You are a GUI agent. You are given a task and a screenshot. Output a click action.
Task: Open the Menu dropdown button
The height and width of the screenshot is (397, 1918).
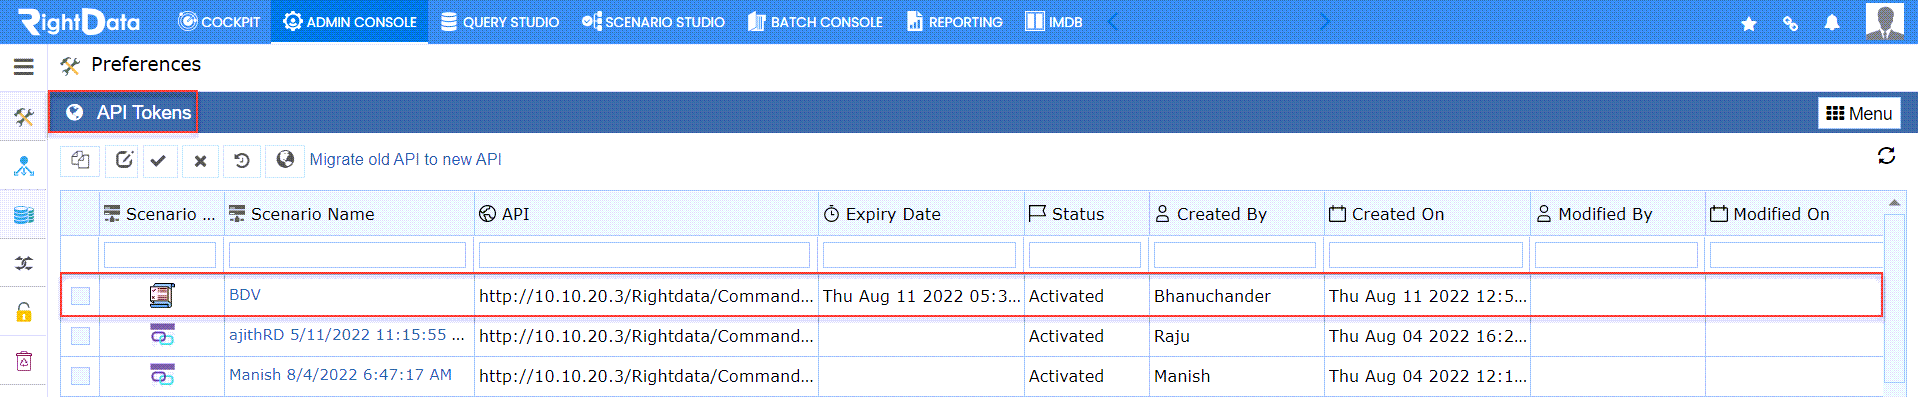pyautogui.click(x=1859, y=113)
